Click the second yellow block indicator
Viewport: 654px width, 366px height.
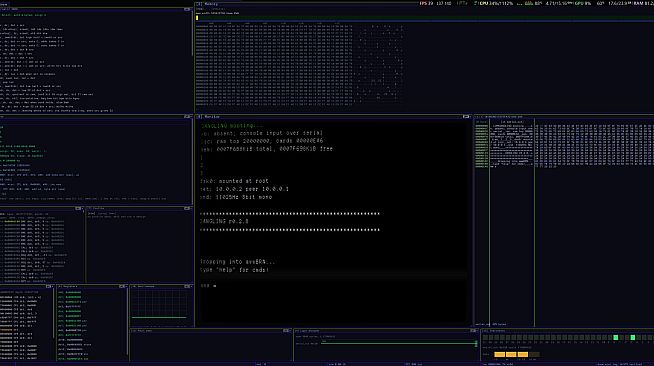point(511,355)
